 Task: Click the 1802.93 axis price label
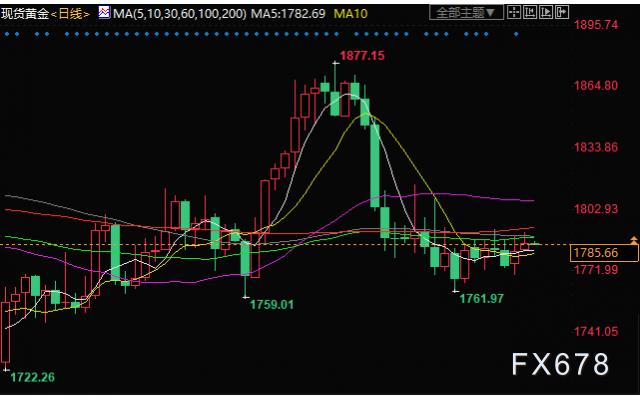[x=596, y=209]
